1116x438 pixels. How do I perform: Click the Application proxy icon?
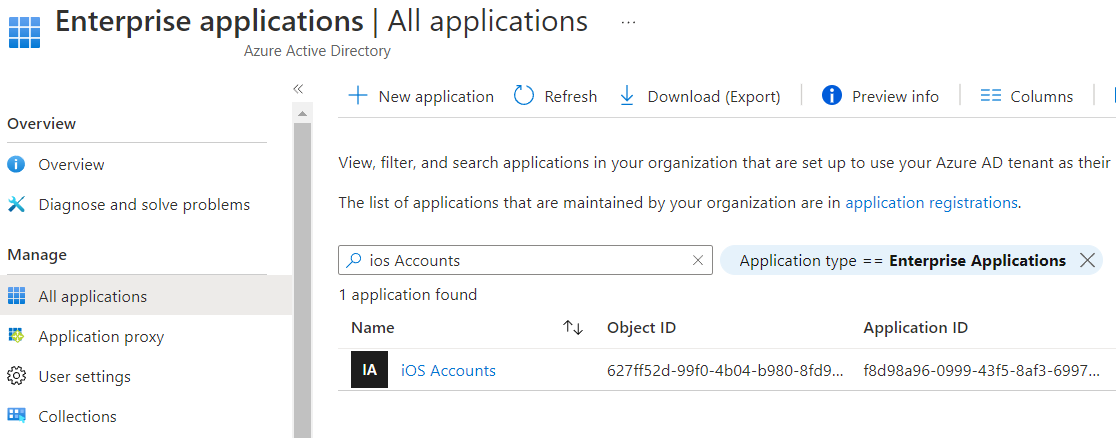(16, 335)
